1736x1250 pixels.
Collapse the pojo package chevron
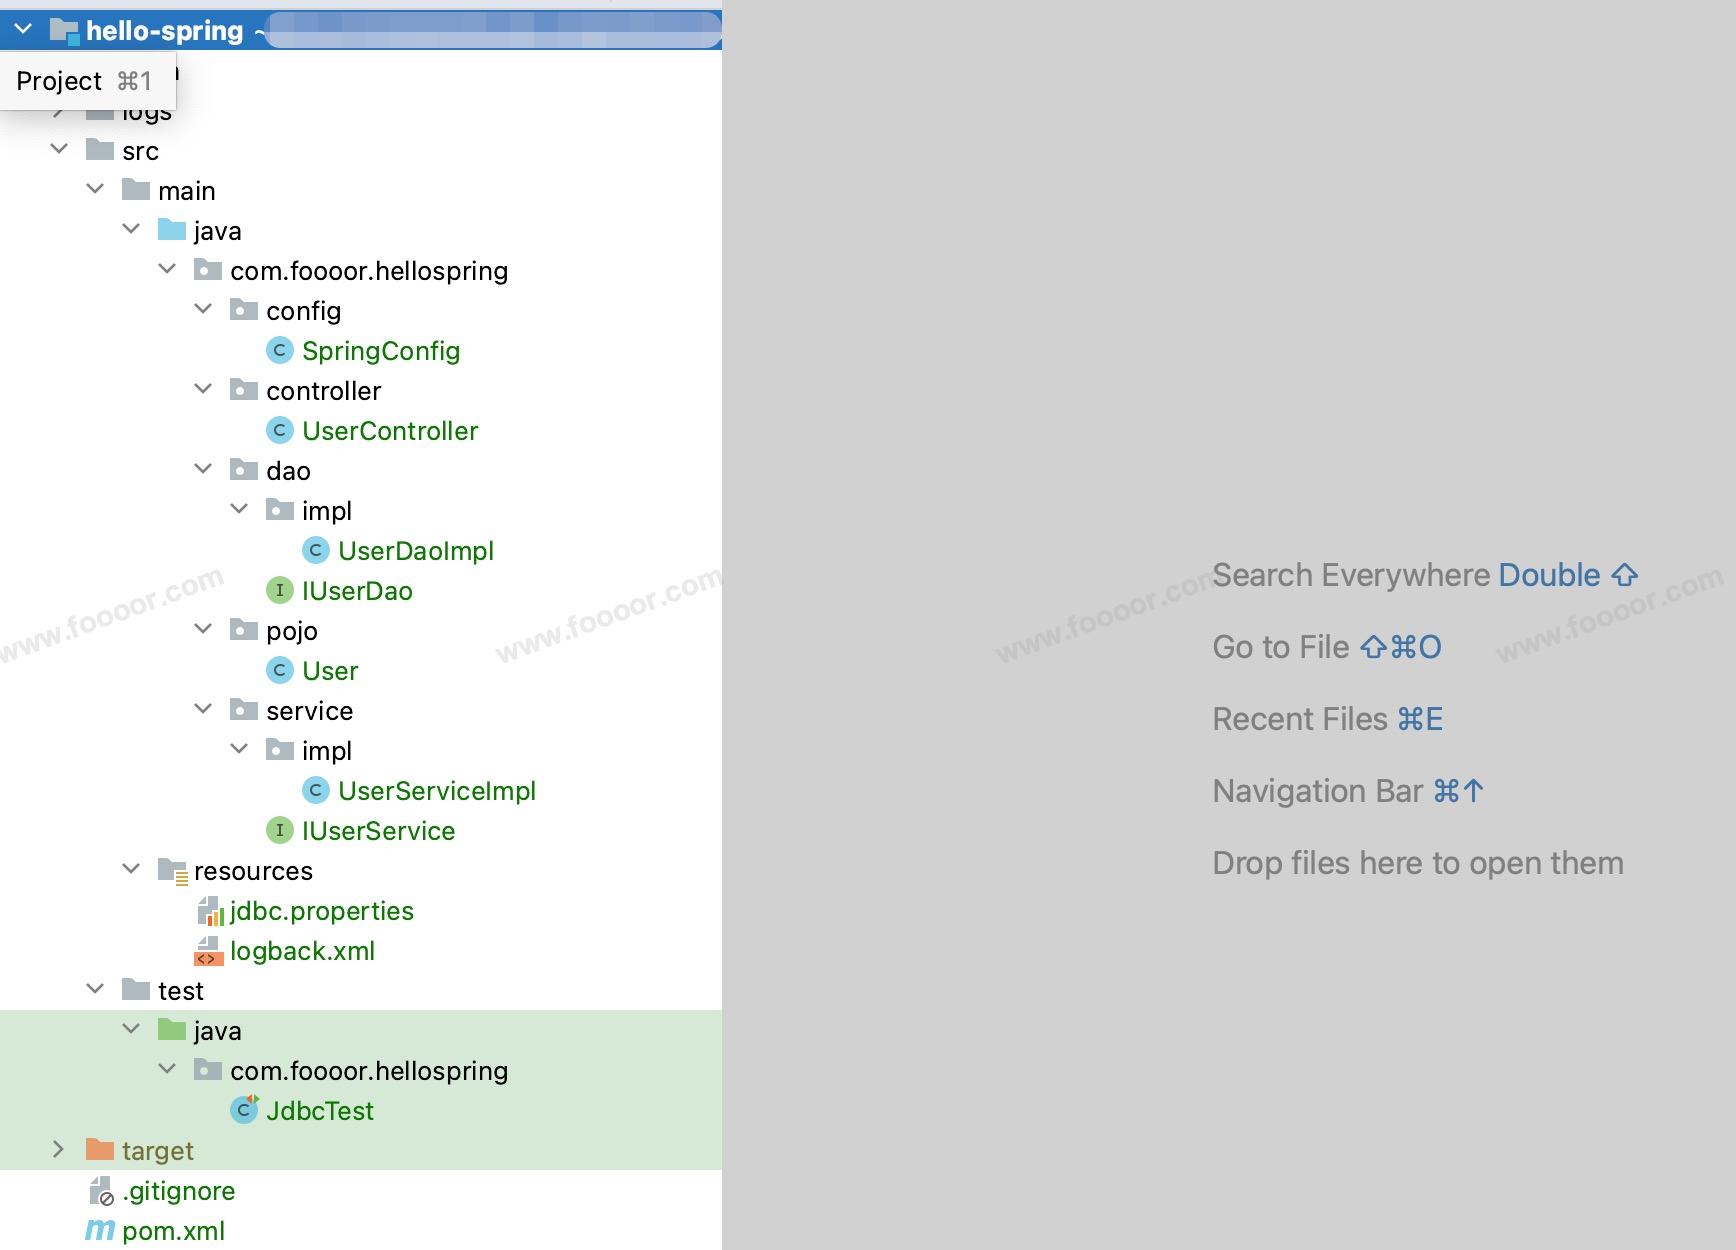[203, 630]
